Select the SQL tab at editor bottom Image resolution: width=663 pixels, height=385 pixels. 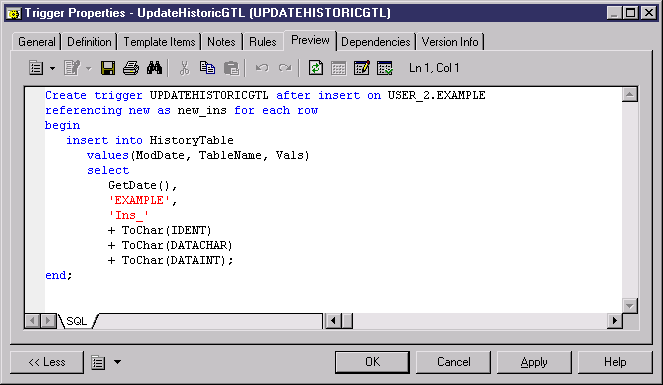tap(77, 321)
